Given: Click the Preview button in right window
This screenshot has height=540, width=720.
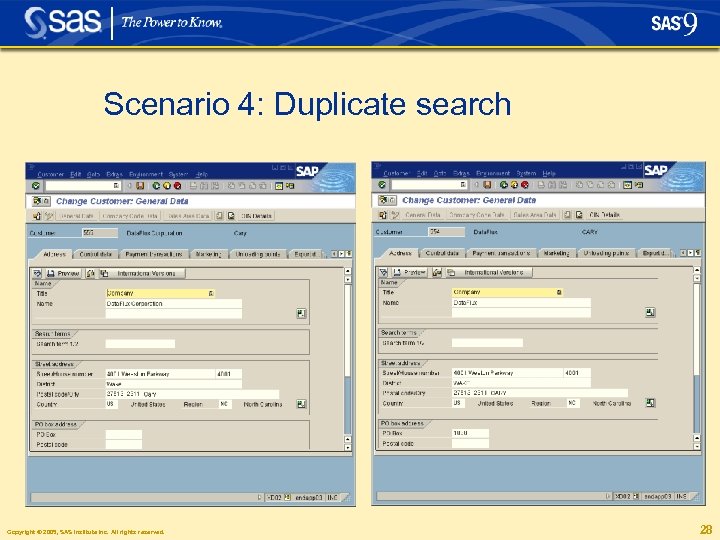Looking at the screenshot, I should click(x=411, y=272).
